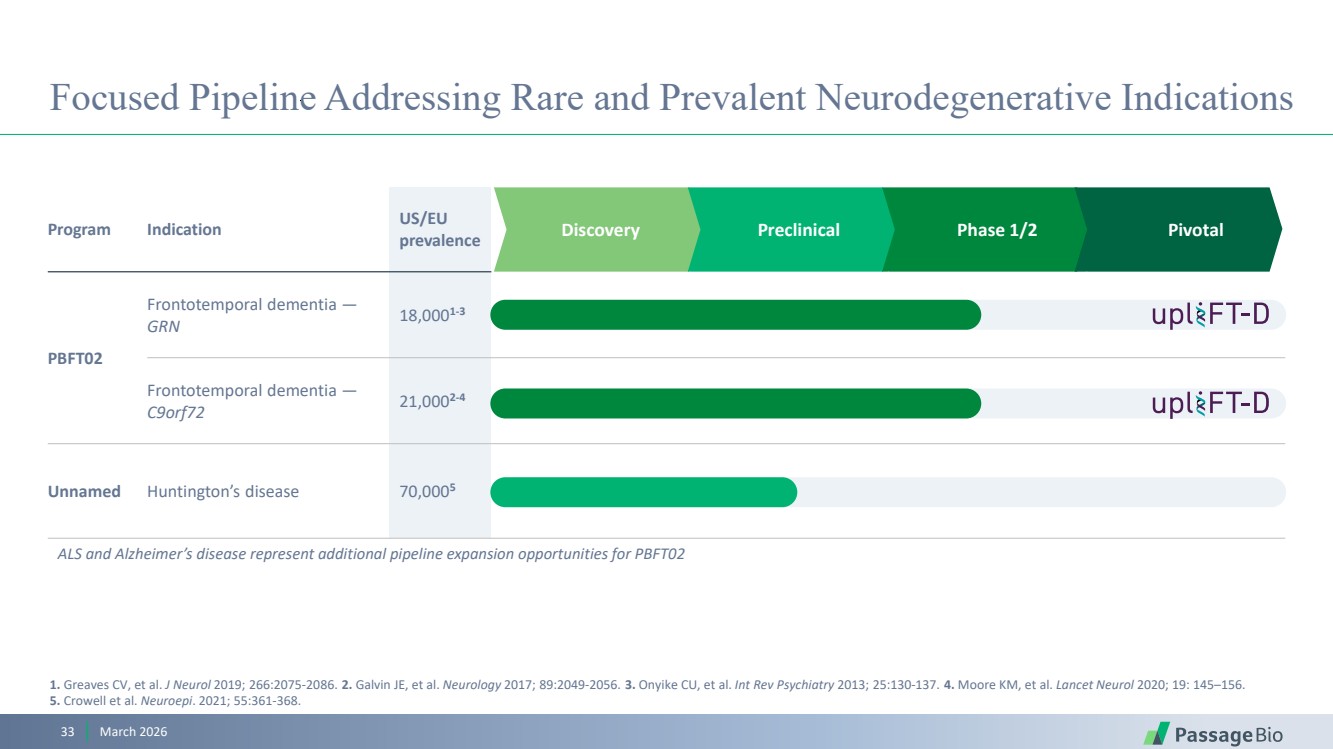Click the ALS and Alzheimer's expansion note
1333x749 pixels.
[371, 555]
